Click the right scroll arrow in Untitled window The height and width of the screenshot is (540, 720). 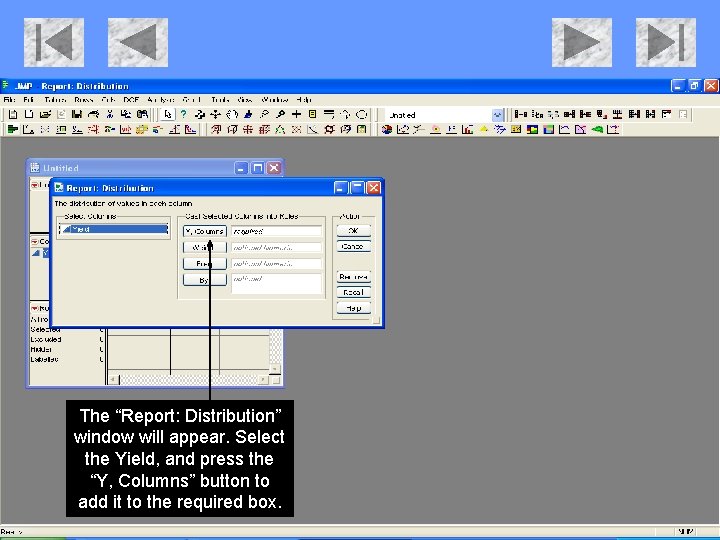[x=263, y=380]
